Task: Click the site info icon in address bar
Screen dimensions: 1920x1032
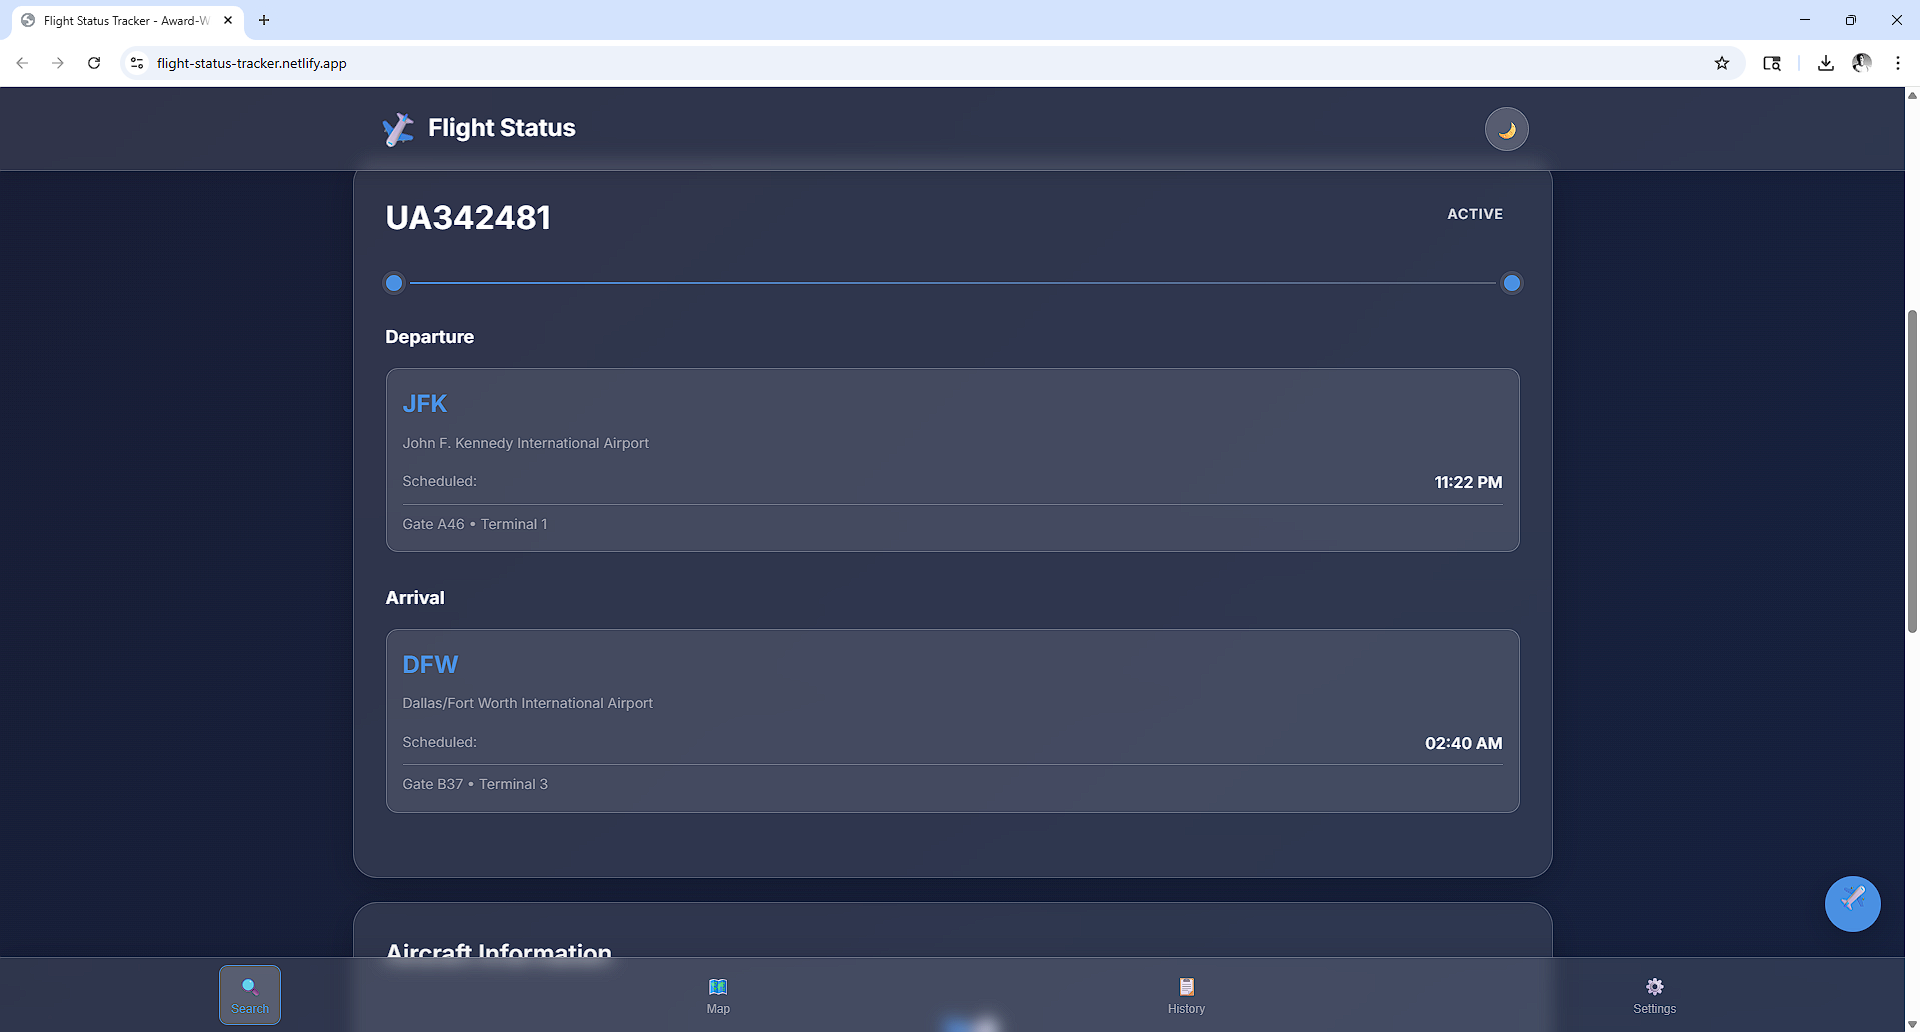Action: point(137,63)
